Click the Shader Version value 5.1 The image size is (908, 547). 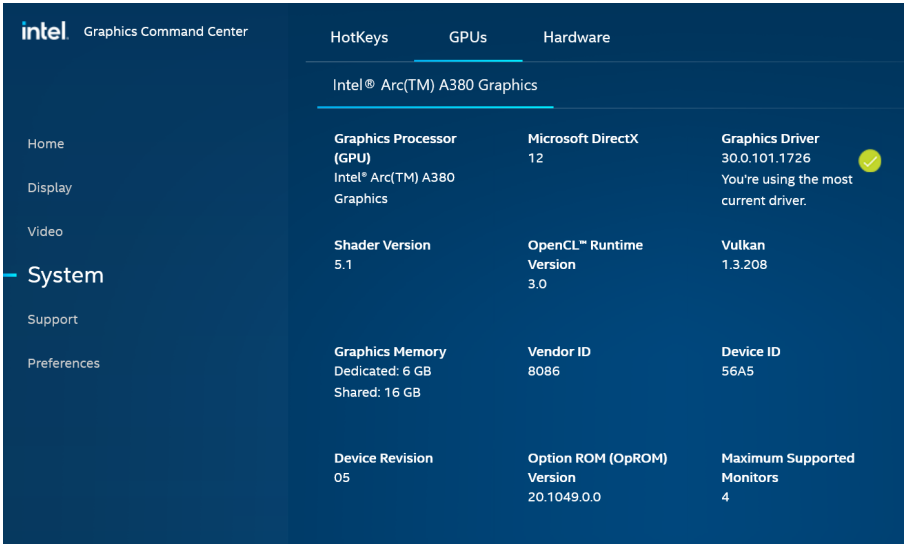point(343,265)
